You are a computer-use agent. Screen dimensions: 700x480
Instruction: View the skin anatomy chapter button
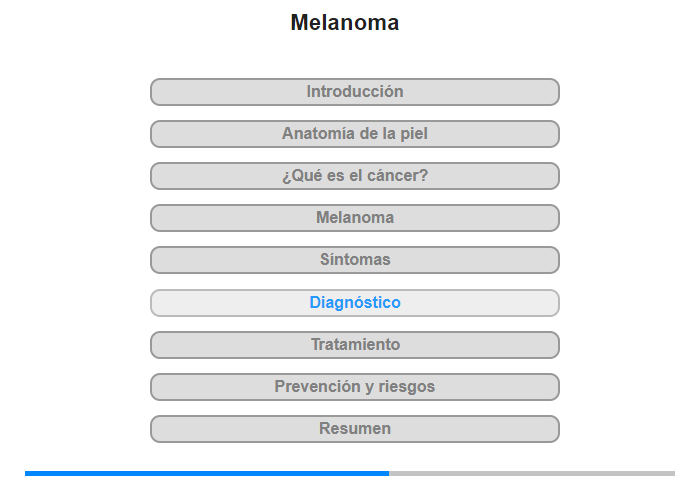click(x=355, y=134)
